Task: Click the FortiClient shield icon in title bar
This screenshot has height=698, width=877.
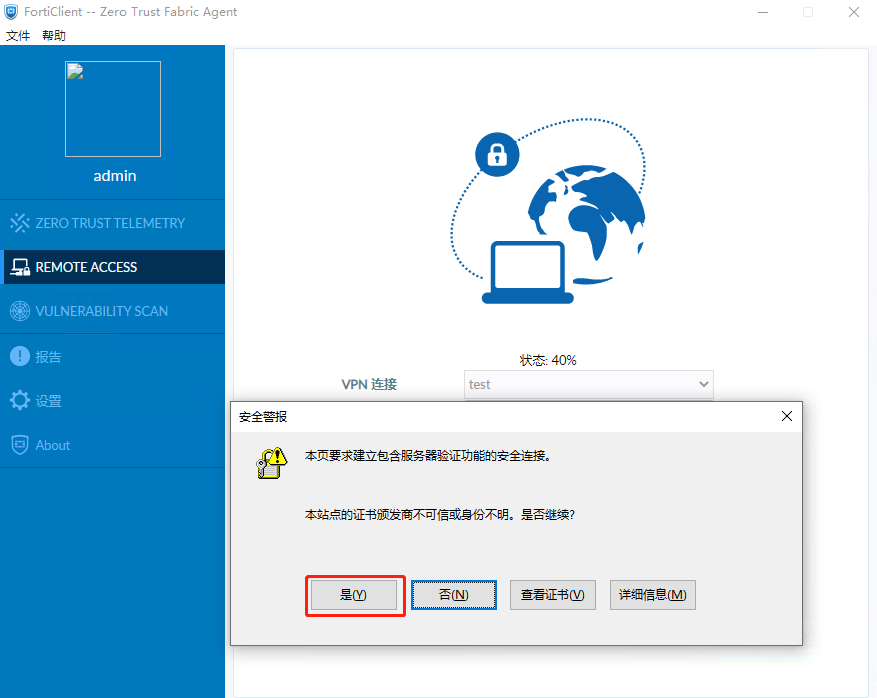Action: [x=12, y=12]
